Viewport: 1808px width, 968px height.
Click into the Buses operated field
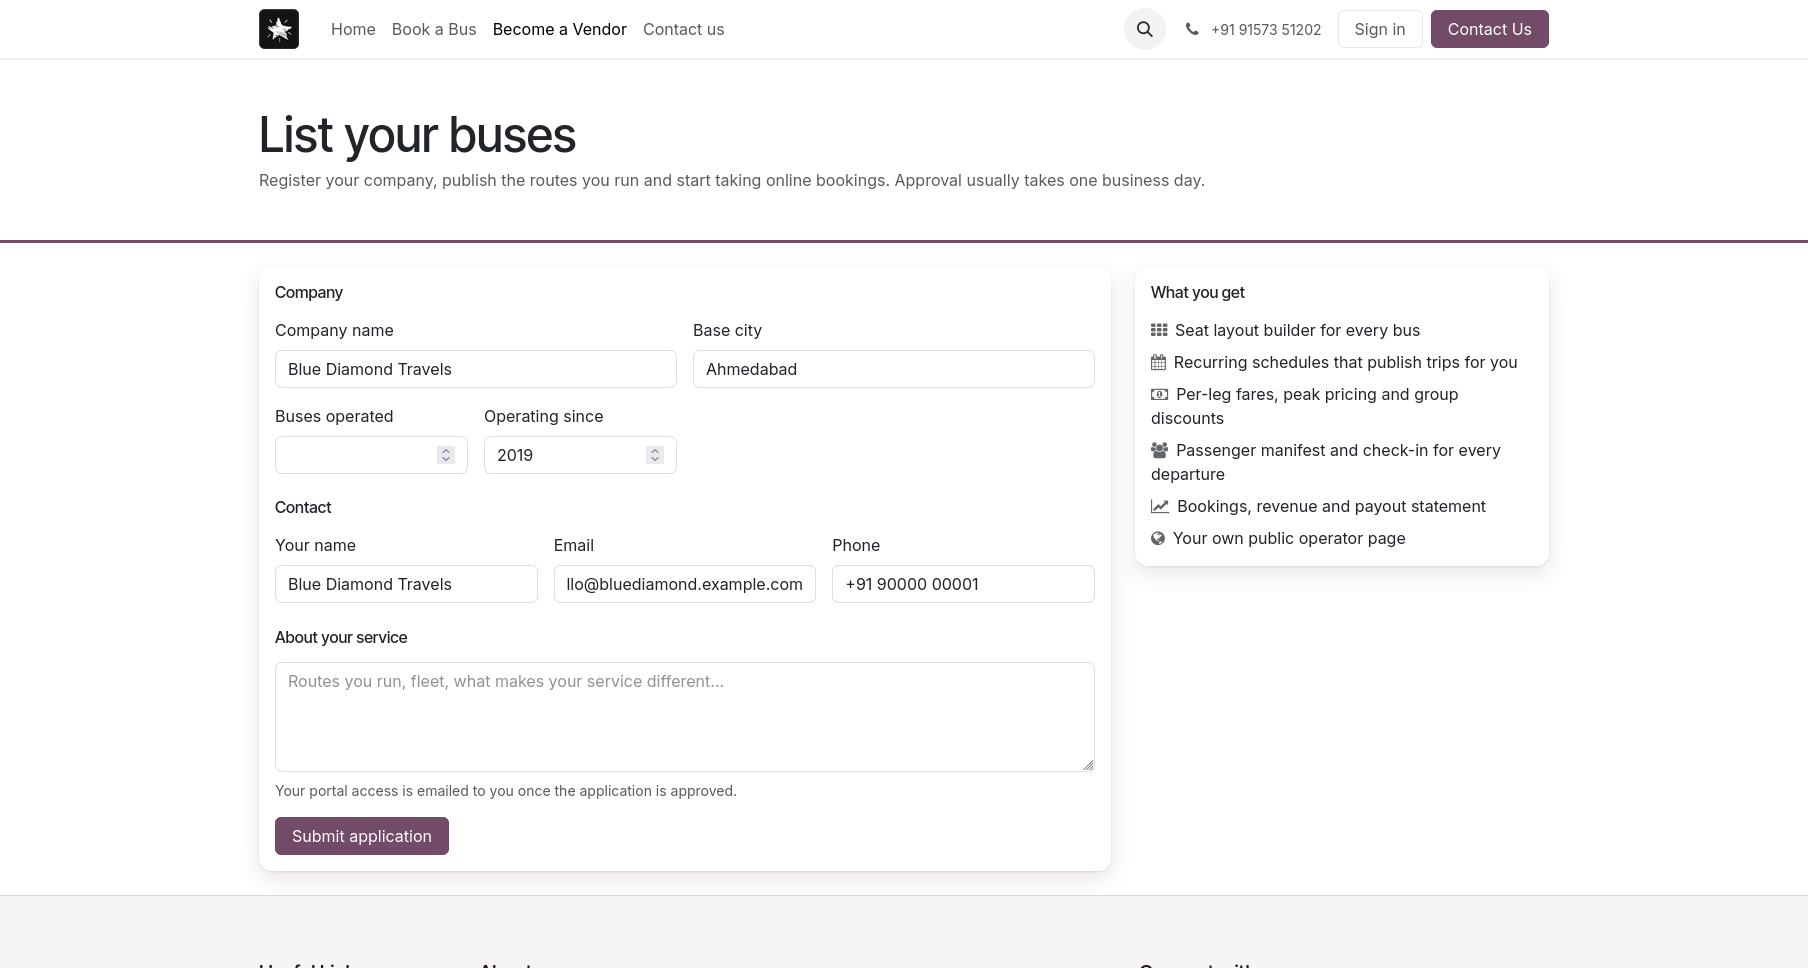[x=371, y=455]
